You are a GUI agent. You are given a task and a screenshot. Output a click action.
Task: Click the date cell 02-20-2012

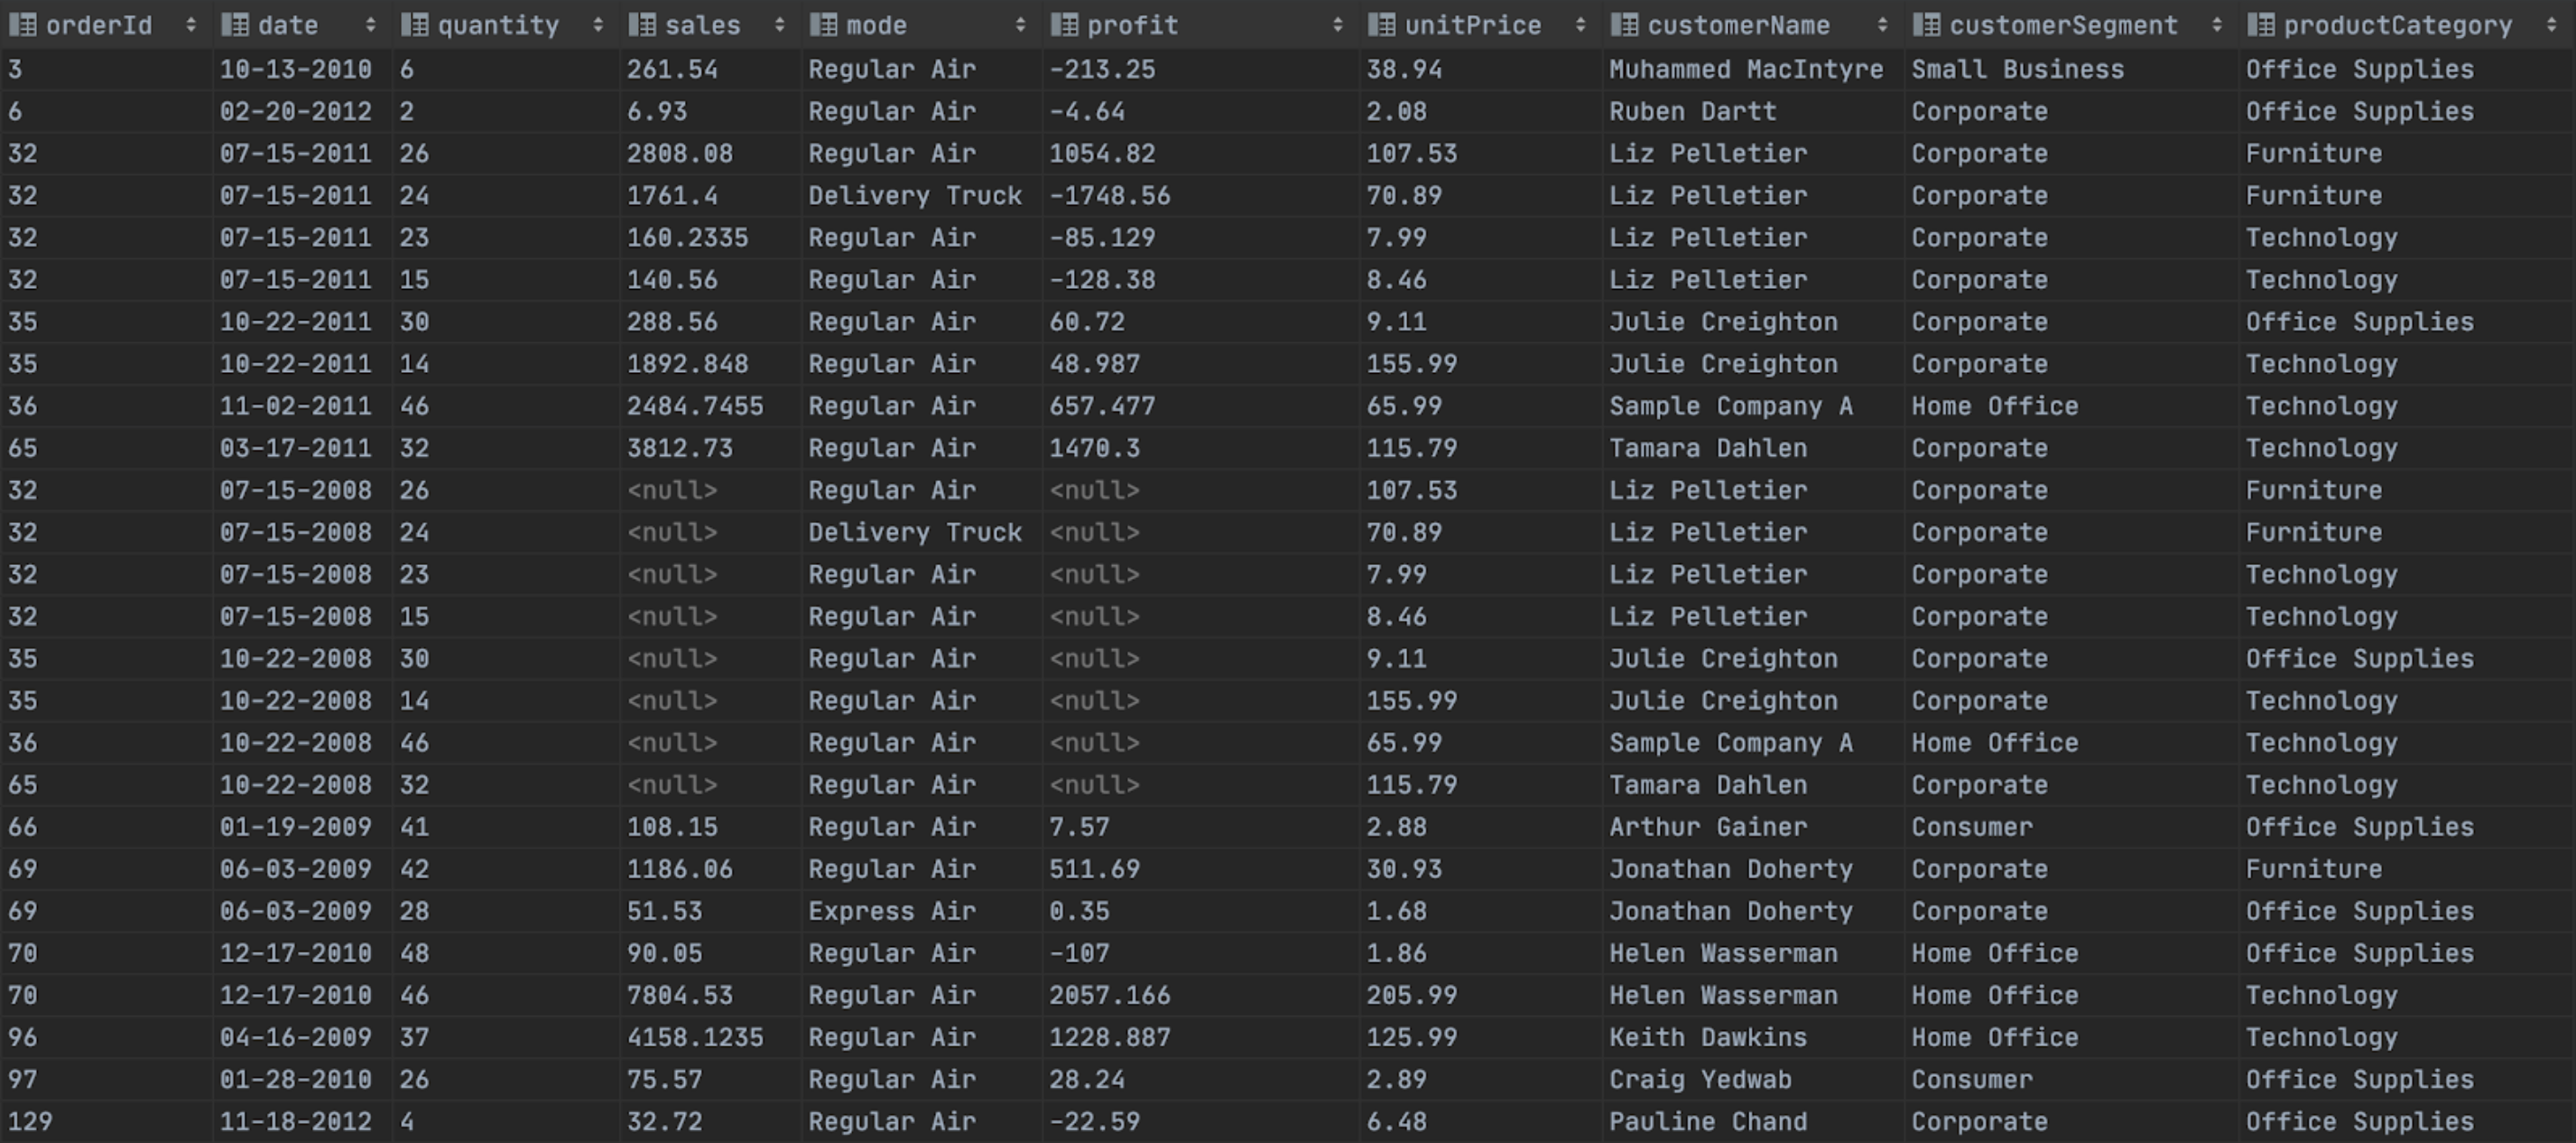tap(296, 111)
